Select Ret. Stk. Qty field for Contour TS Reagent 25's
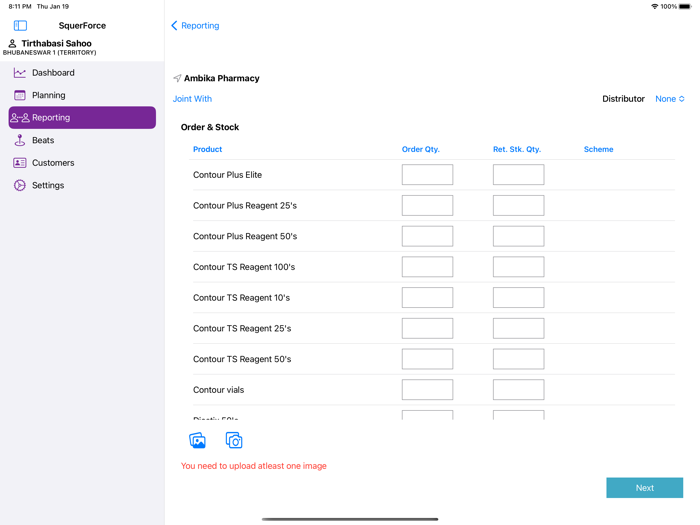 518,329
